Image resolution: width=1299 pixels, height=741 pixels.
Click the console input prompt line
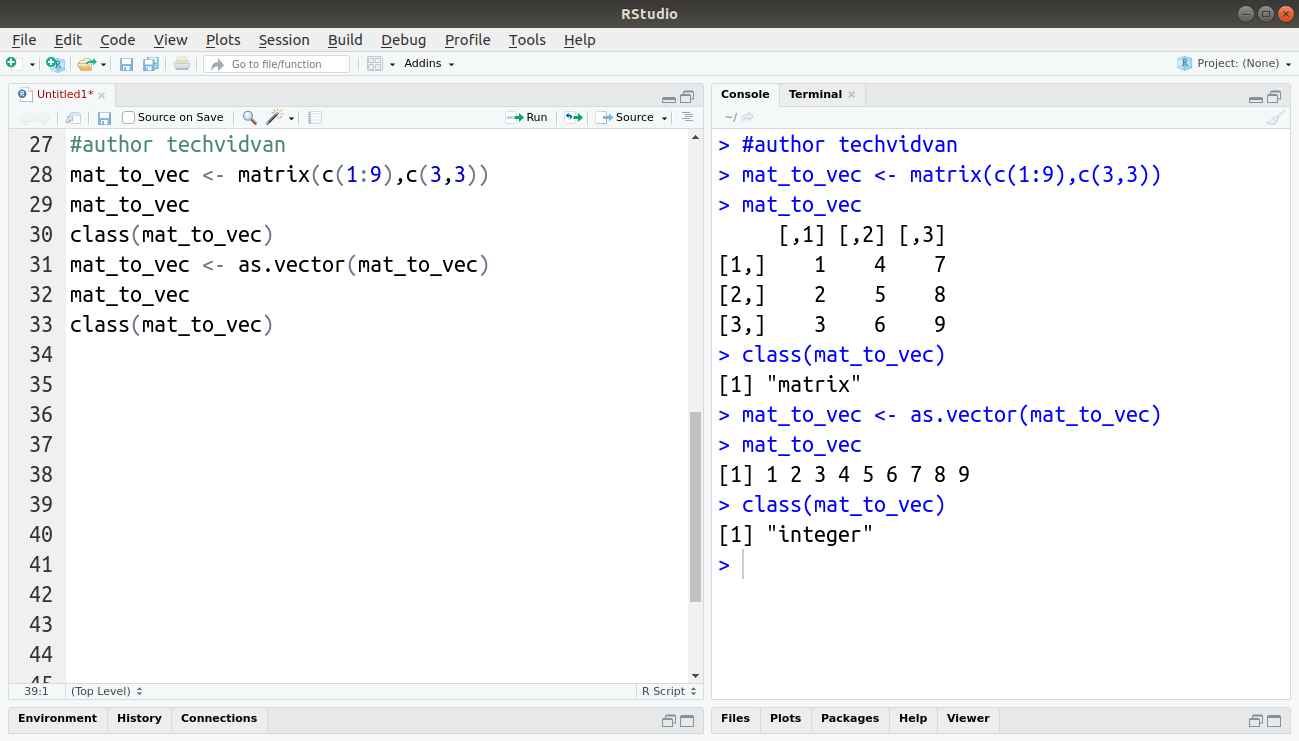click(x=1000, y=565)
